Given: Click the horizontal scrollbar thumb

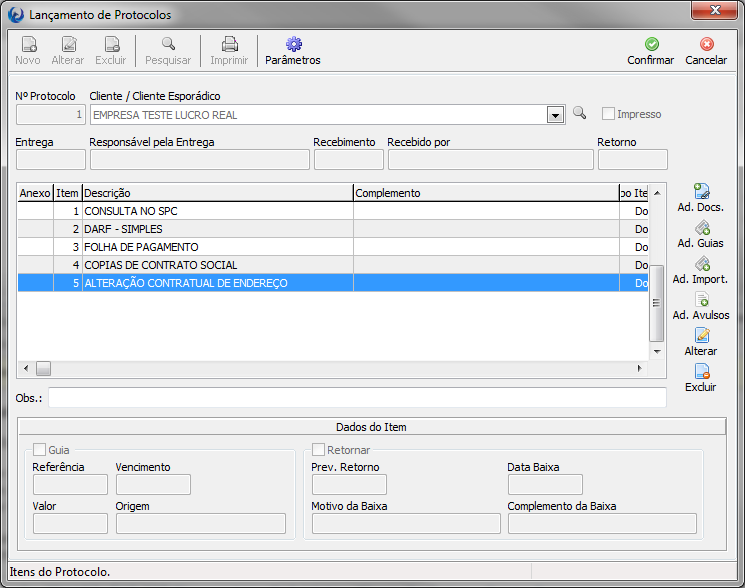Looking at the screenshot, I should click(43, 368).
